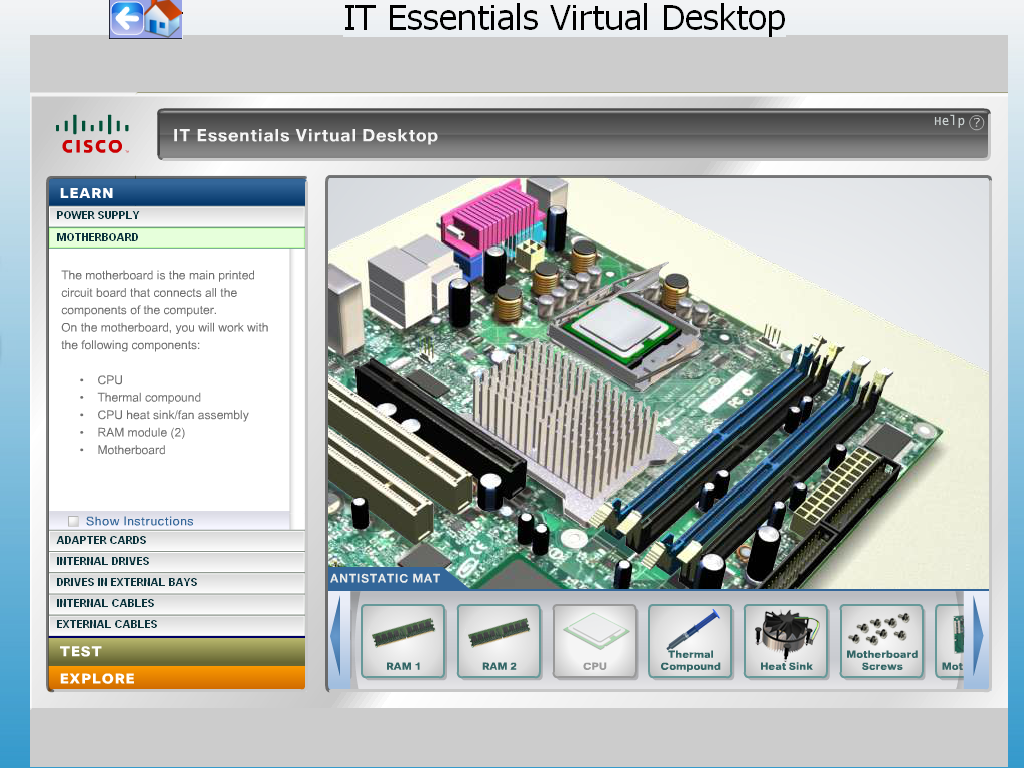This screenshot has height=768, width=1024.
Task: Expand the Internal Drives section
Action: (x=176, y=561)
